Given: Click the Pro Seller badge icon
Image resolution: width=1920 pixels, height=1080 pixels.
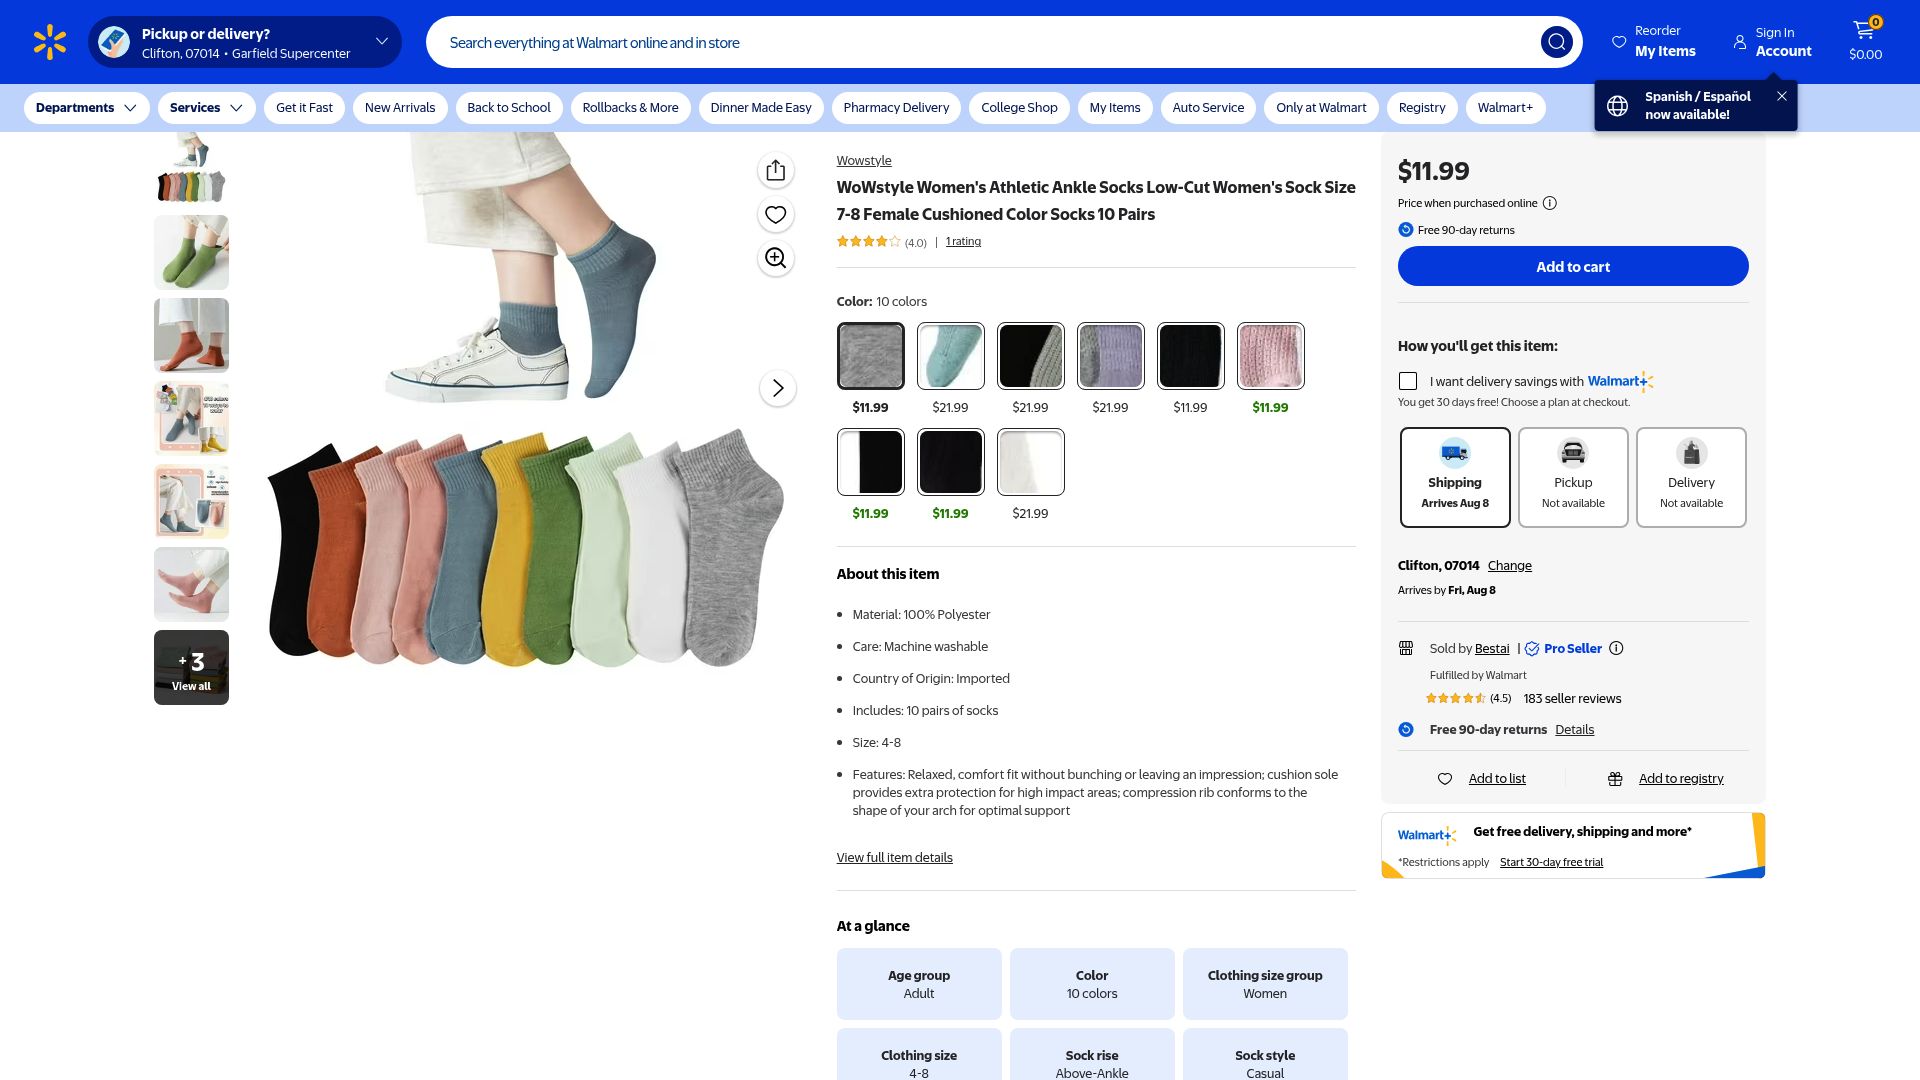Looking at the screenshot, I should 1532,649.
